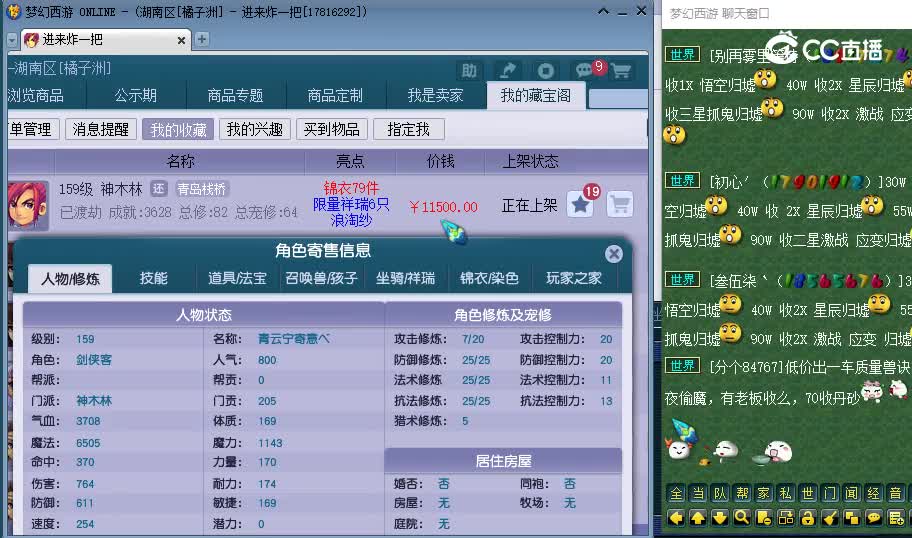Click the 消息提醒 button
This screenshot has width=912, height=538.
click(101, 129)
